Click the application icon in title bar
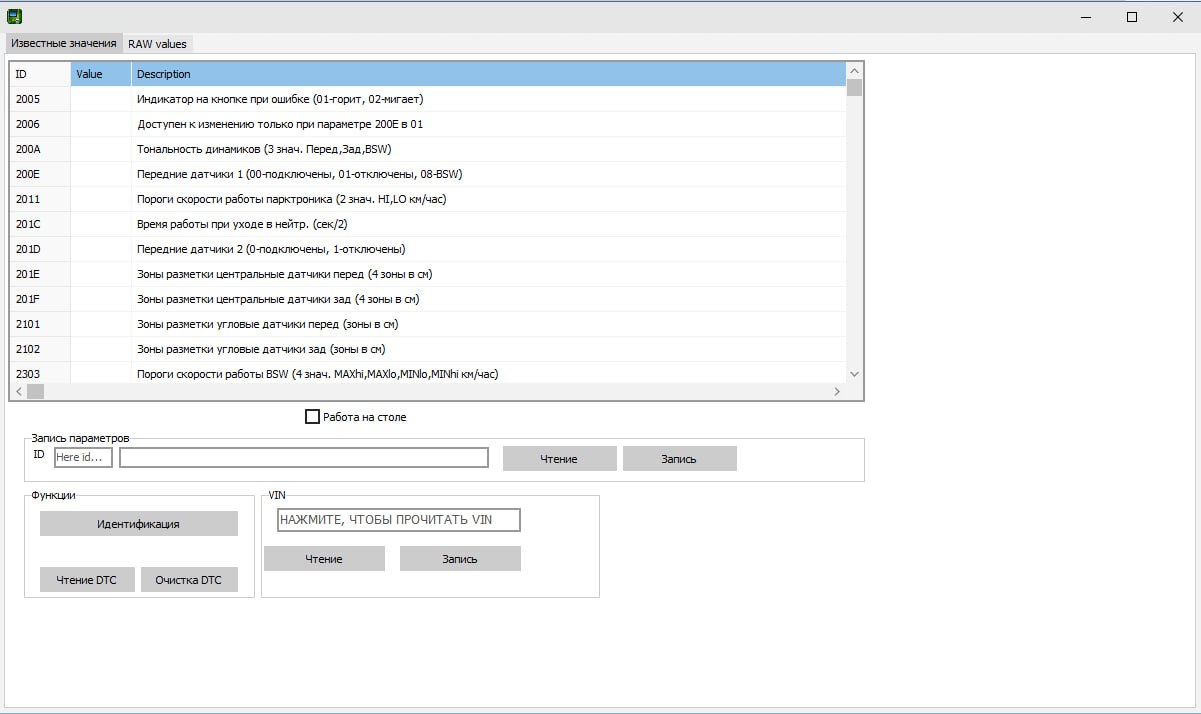Screen dimensions: 1201x714 coord(14,16)
